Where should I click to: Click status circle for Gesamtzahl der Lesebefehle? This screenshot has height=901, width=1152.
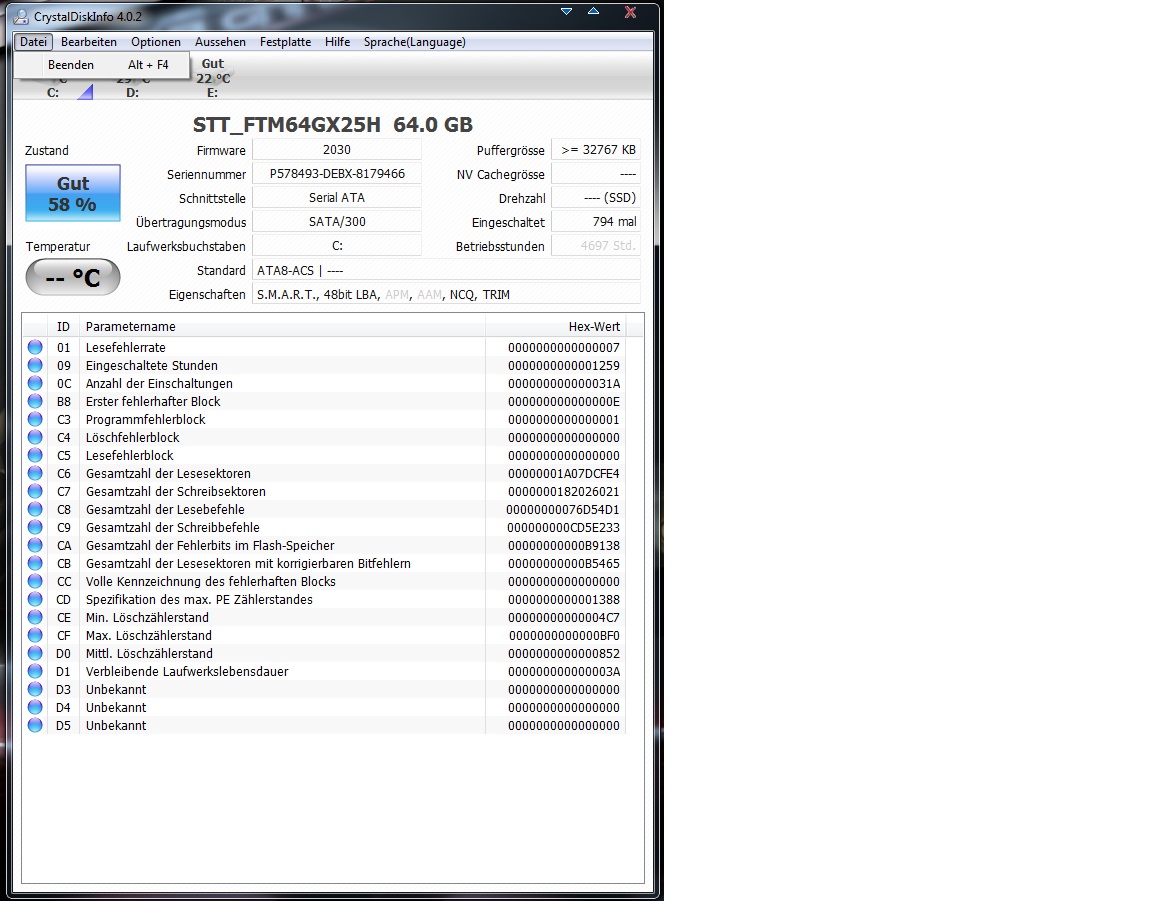tap(35, 509)
